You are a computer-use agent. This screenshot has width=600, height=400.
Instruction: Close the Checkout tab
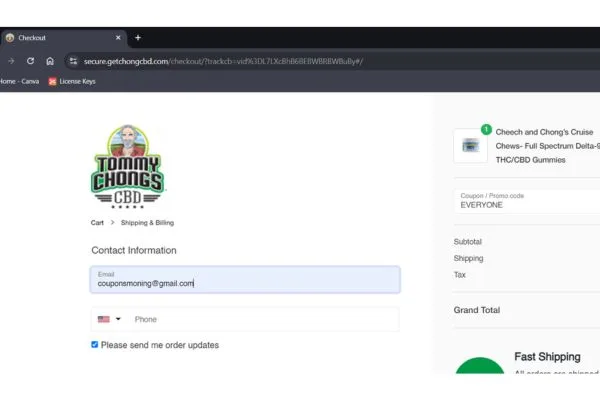coord(118,38)
